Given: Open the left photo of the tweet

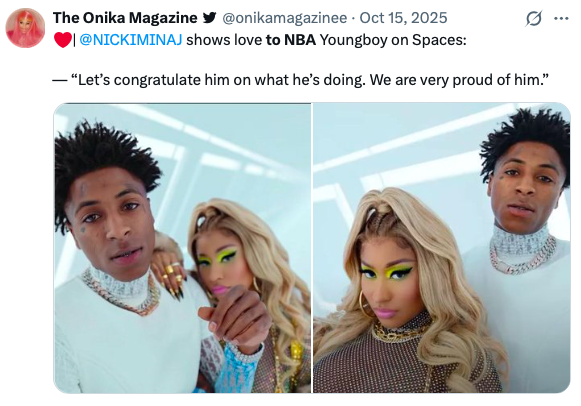Looking at the screenshot, I should click(182, 248).
